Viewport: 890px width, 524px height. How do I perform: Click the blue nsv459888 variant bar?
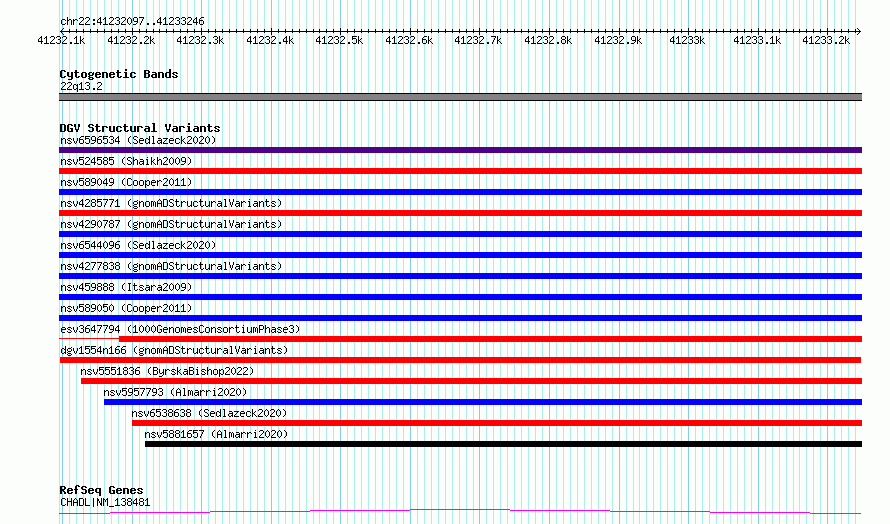[460, 297]
